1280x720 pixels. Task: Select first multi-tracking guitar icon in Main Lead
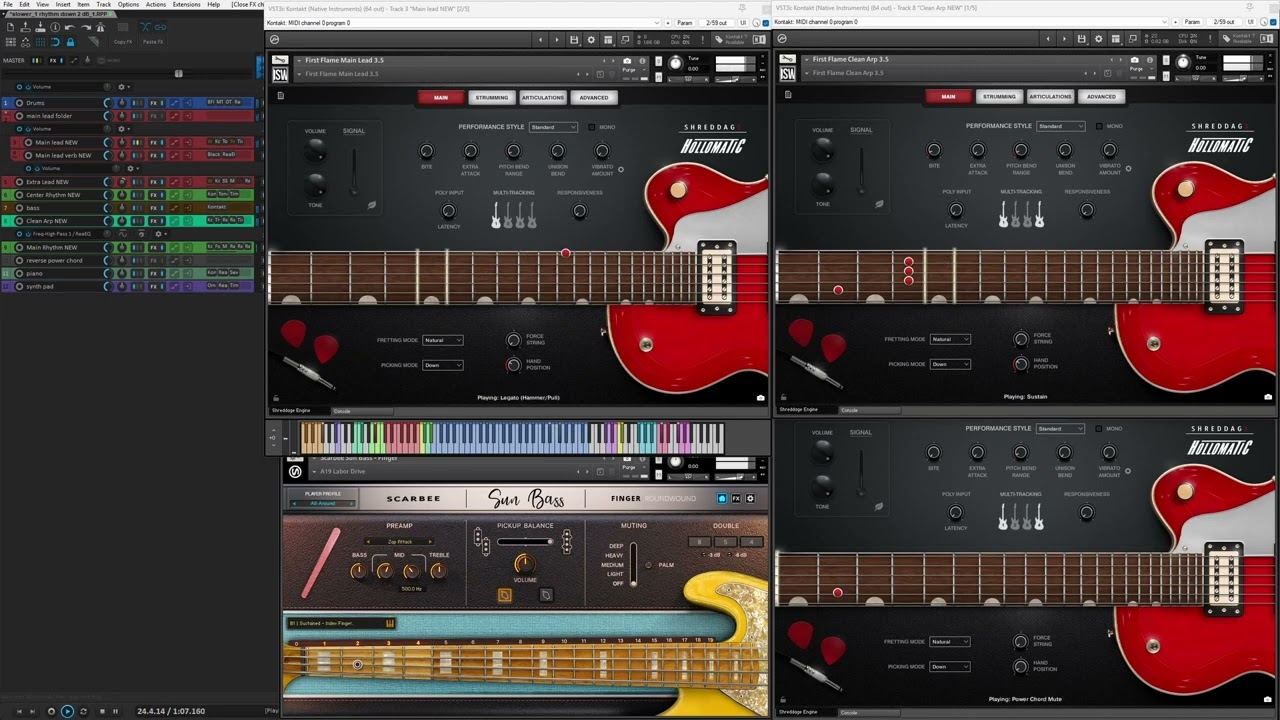[496, 214]
